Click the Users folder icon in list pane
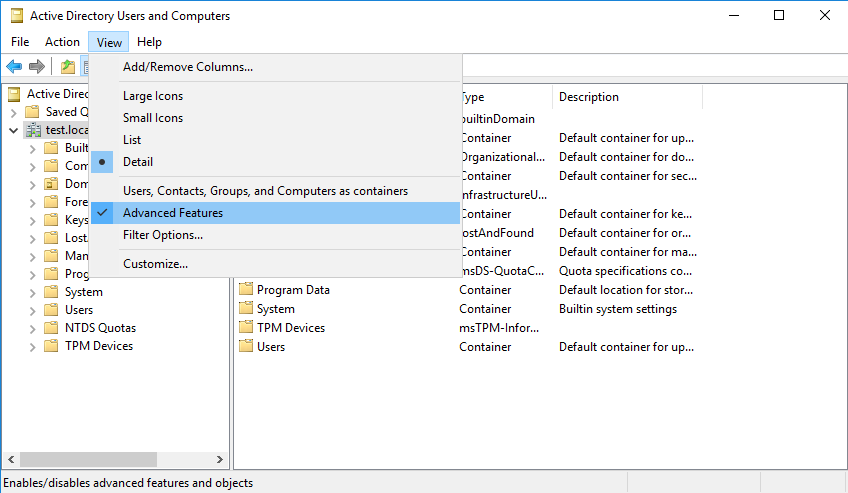 246,347
